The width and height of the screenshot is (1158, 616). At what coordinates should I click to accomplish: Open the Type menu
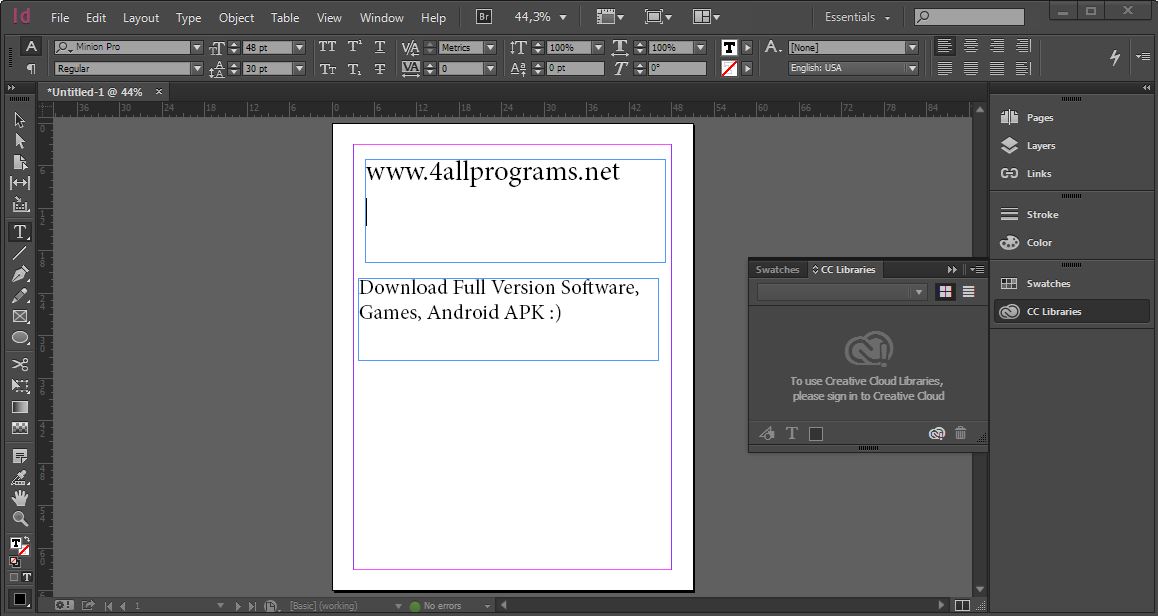[x=188, y=18]
